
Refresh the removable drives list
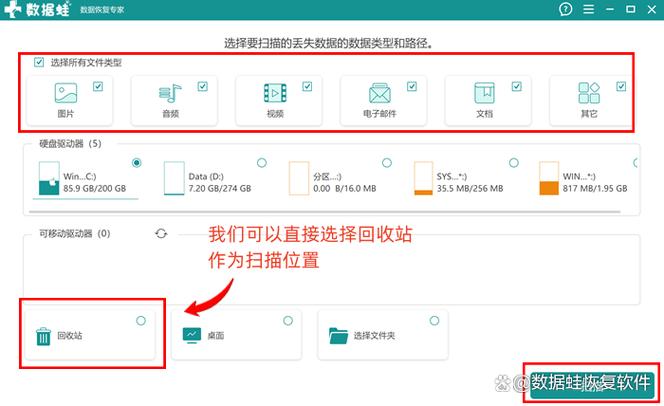pyautogui.click(x=161, y=233)
